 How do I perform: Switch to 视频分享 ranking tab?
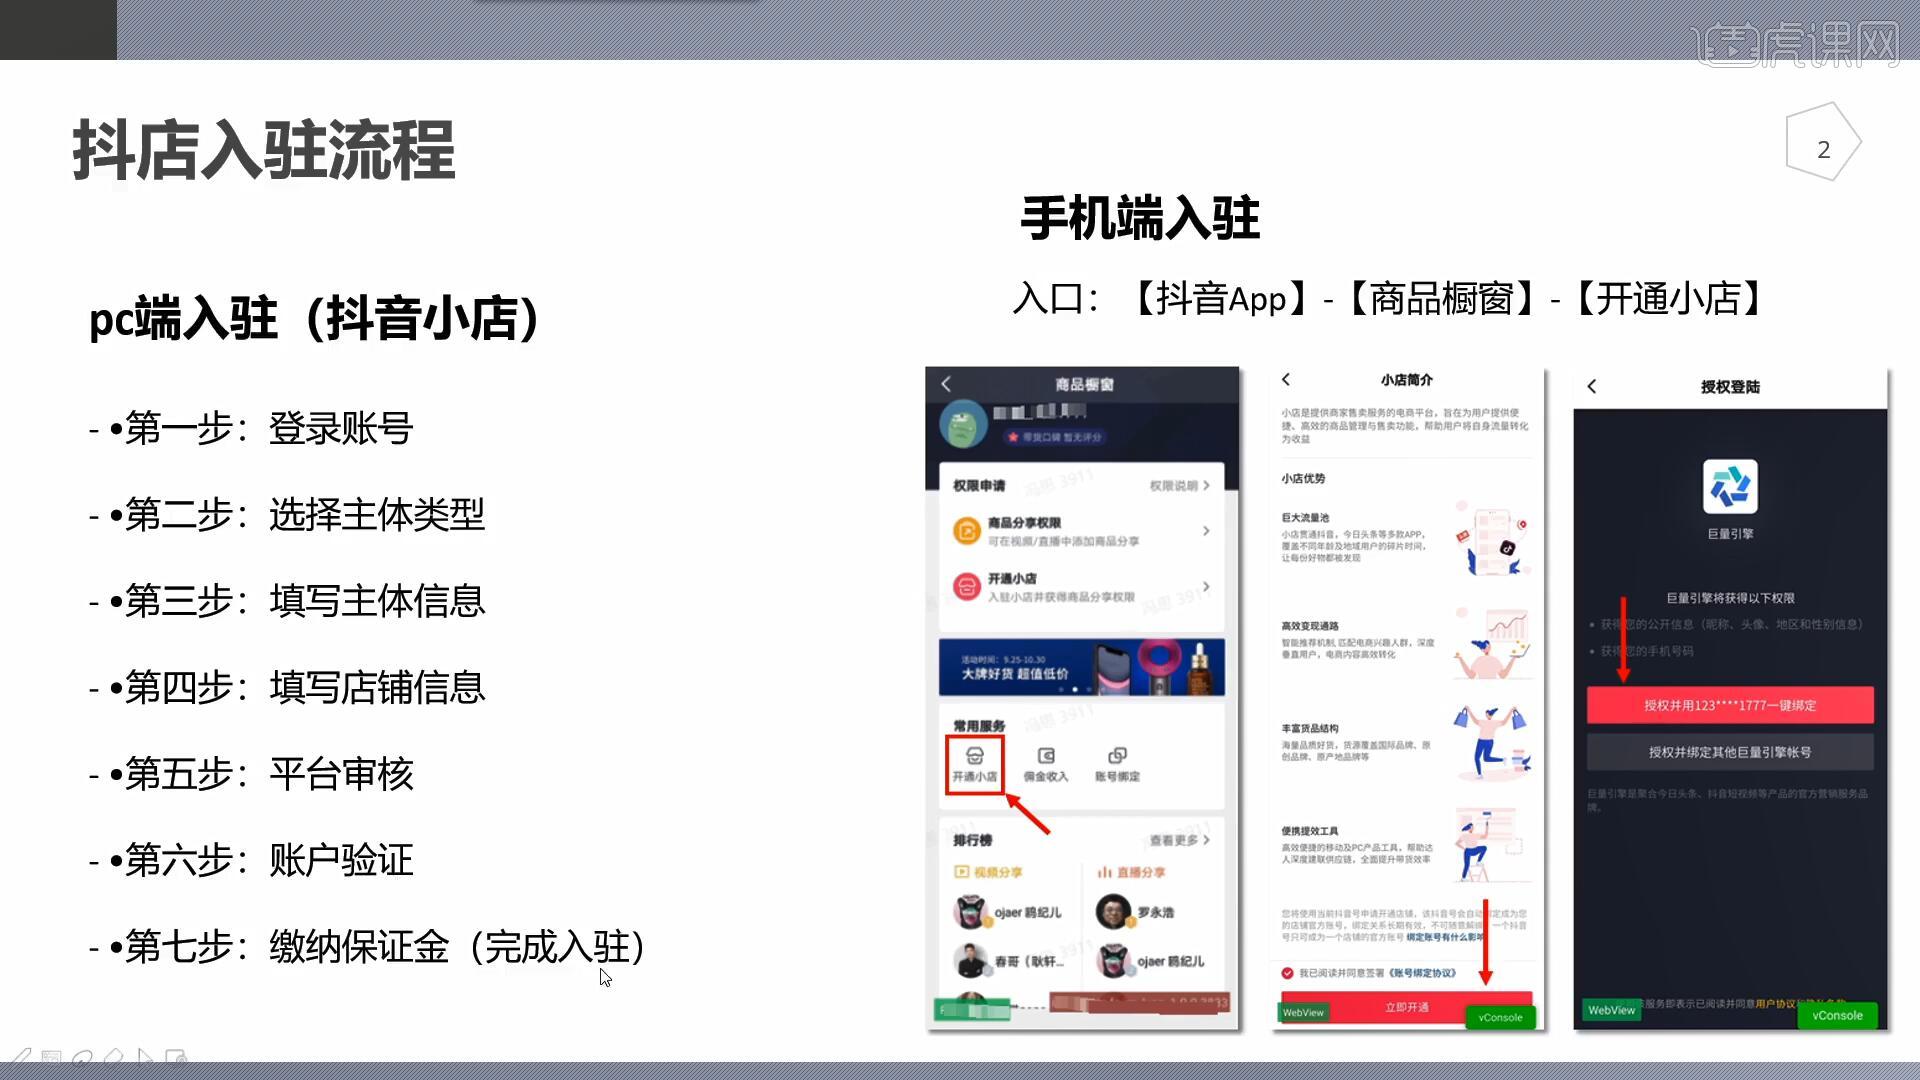989,872
